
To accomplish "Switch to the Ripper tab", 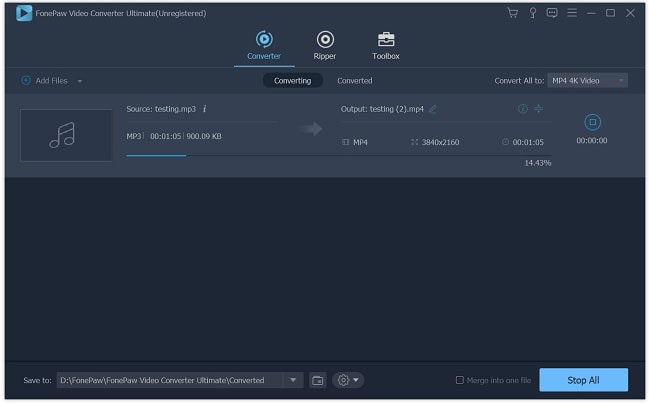I will pyautogui.click(x=325, y=46).
